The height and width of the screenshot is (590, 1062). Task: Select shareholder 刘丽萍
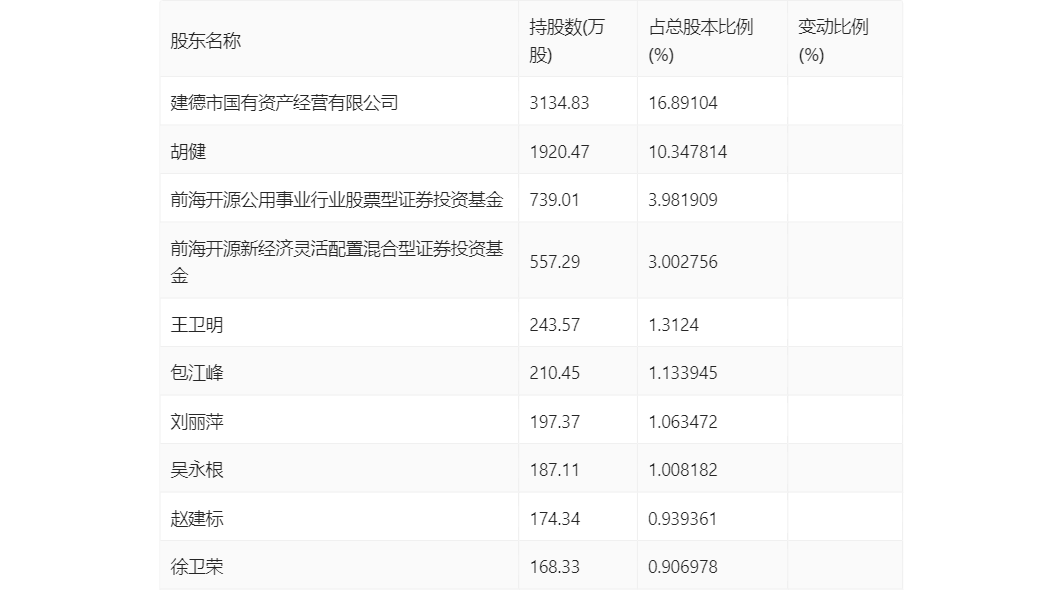coord(197,422)
